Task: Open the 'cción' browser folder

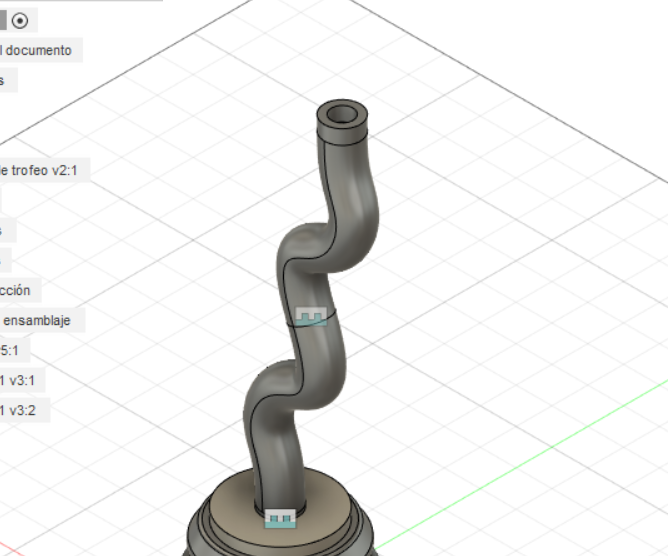Action: [17, 290]
